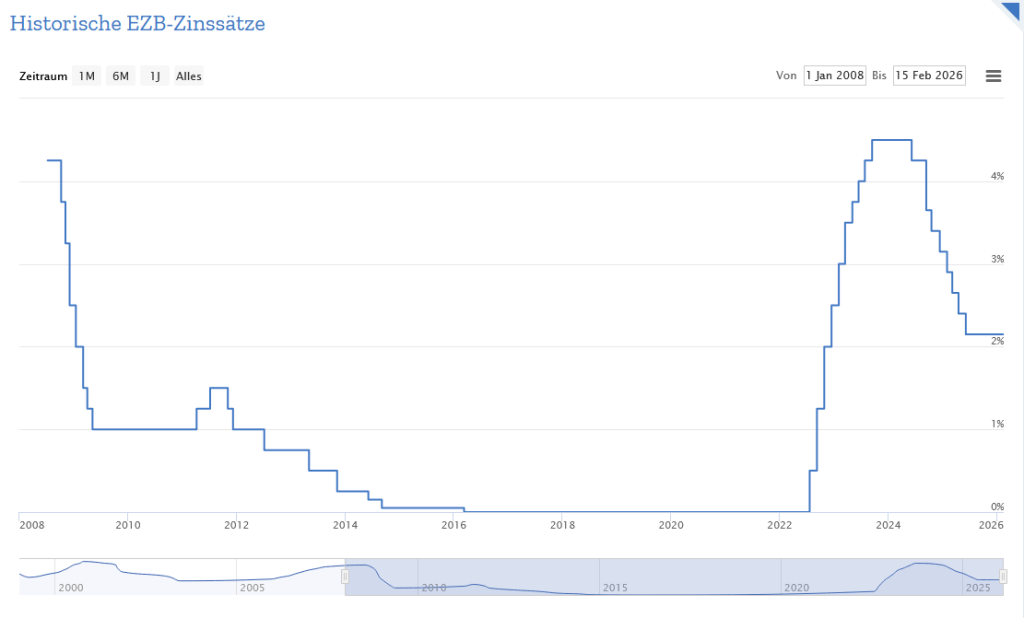This screenshot has width=1024, height=618.
Task: Select the 1M time range
Action: click(87, 76)
